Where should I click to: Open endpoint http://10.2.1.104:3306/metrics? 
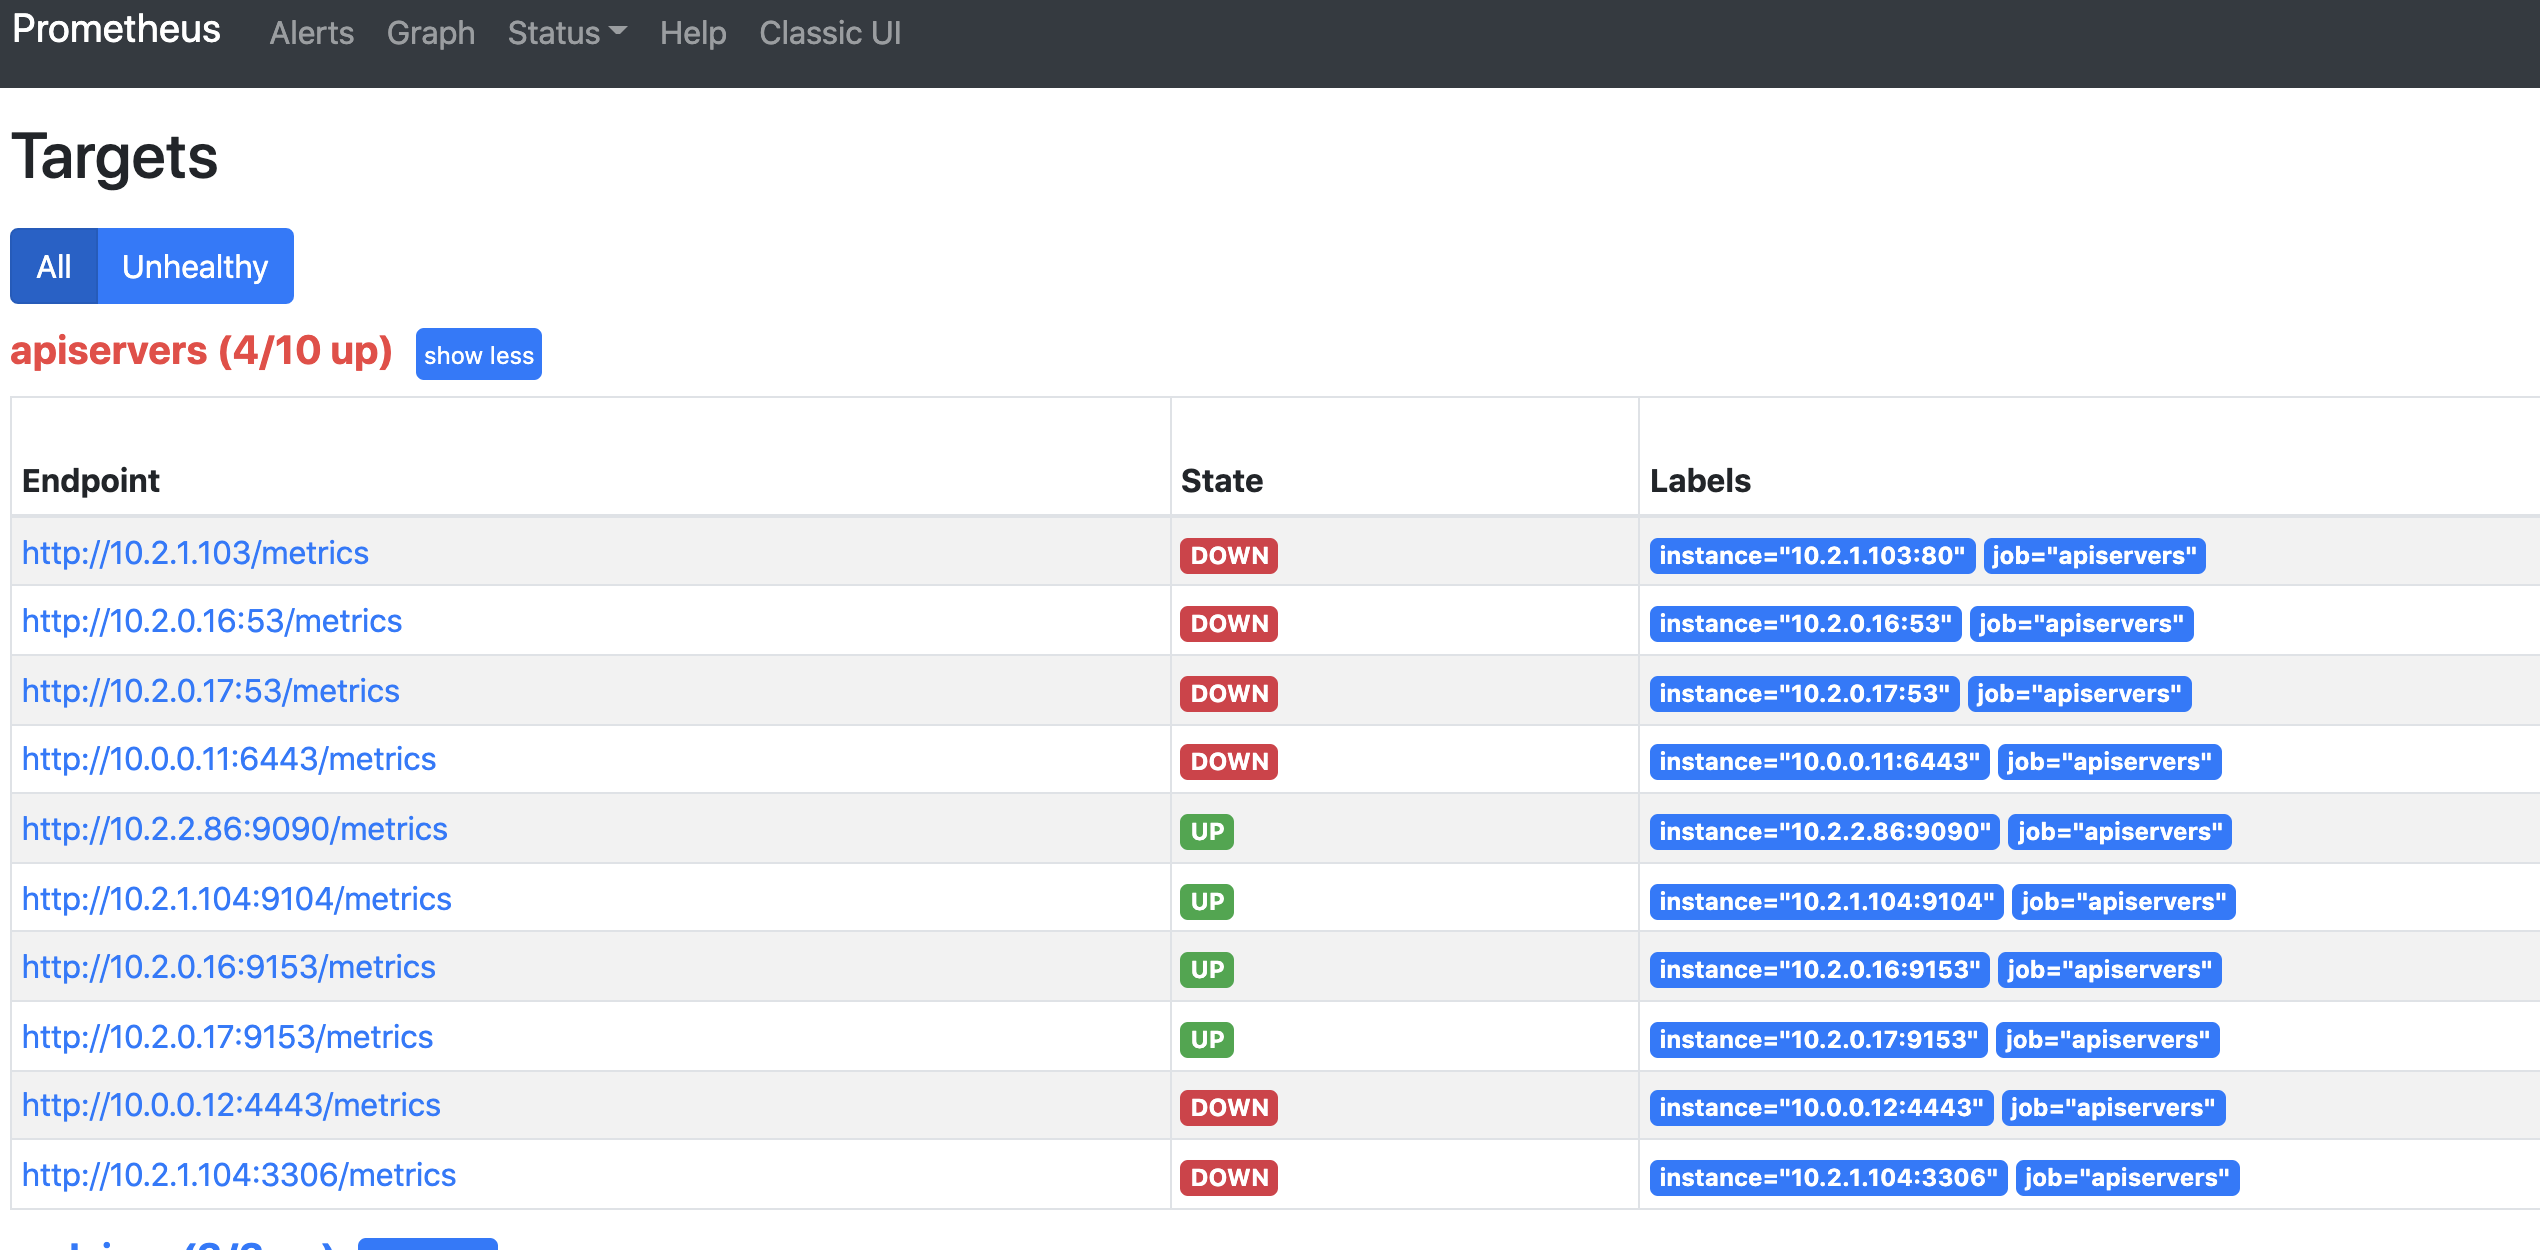(239, 1175)
